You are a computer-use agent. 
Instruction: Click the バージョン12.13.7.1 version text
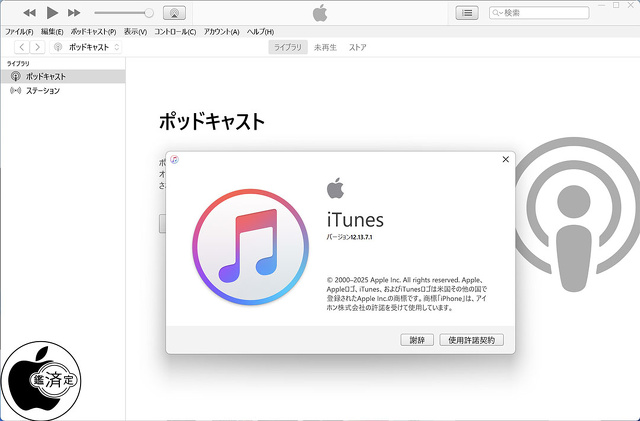(349, 237)
